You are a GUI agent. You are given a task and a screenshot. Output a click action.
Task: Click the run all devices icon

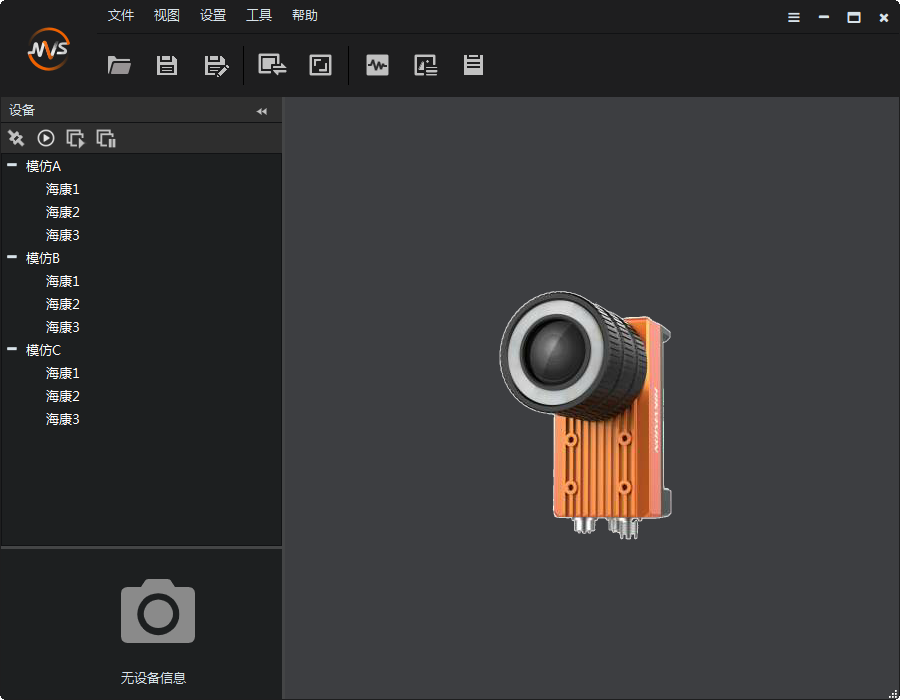[75, 138]
